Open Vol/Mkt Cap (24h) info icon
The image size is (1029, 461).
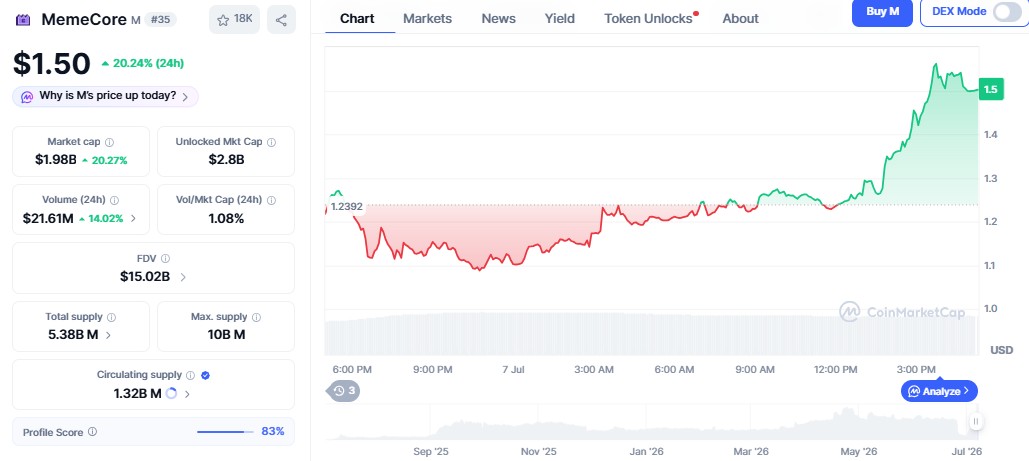pyautogui.click(x=271, y=200)
